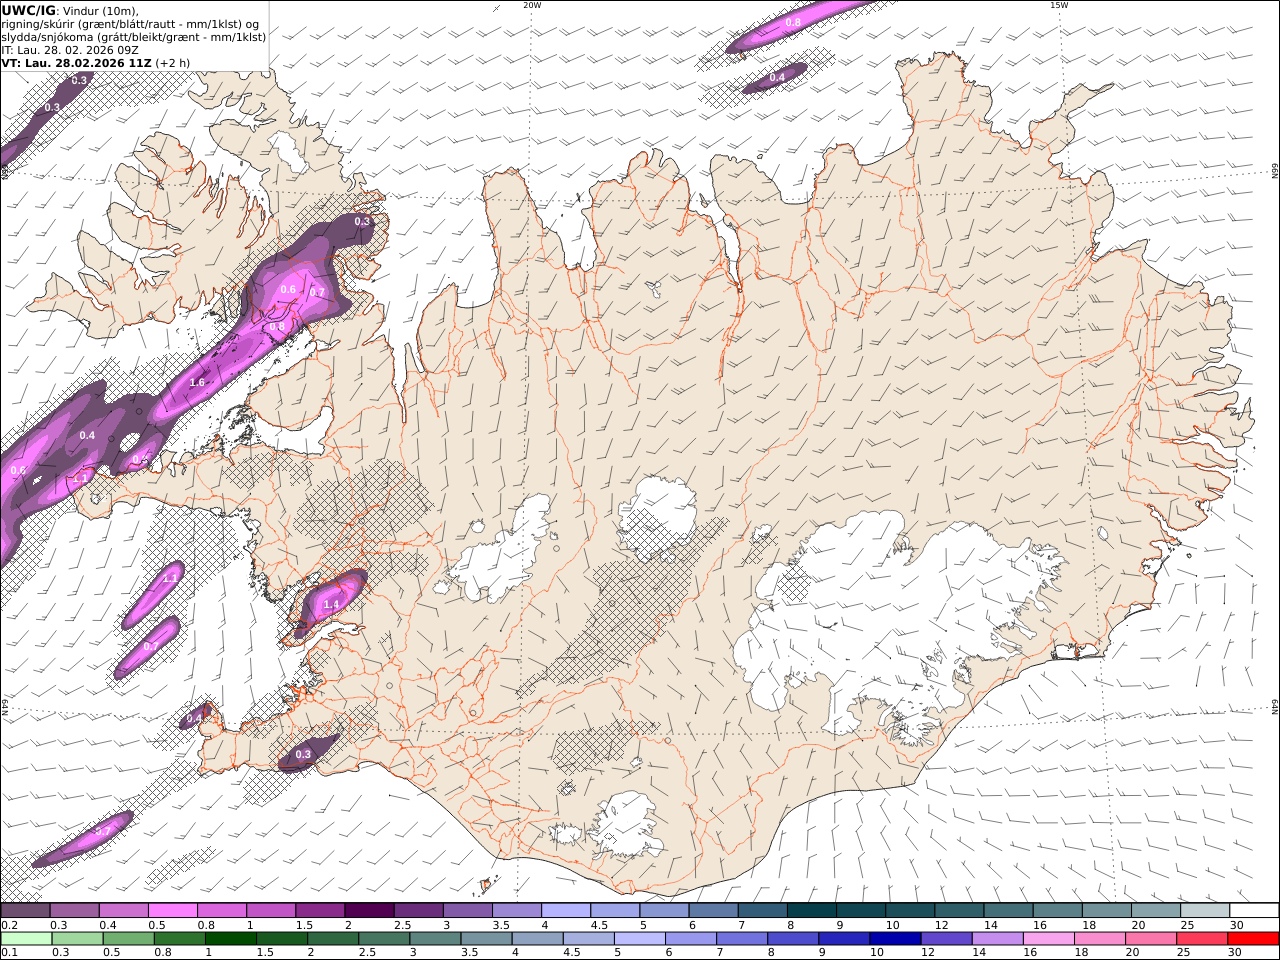This screenshot has height=960, width=1280.
Task: Click the darkest purple swatch between 2 and 2.5 in the upper legend
Action: tap(369, 911)
